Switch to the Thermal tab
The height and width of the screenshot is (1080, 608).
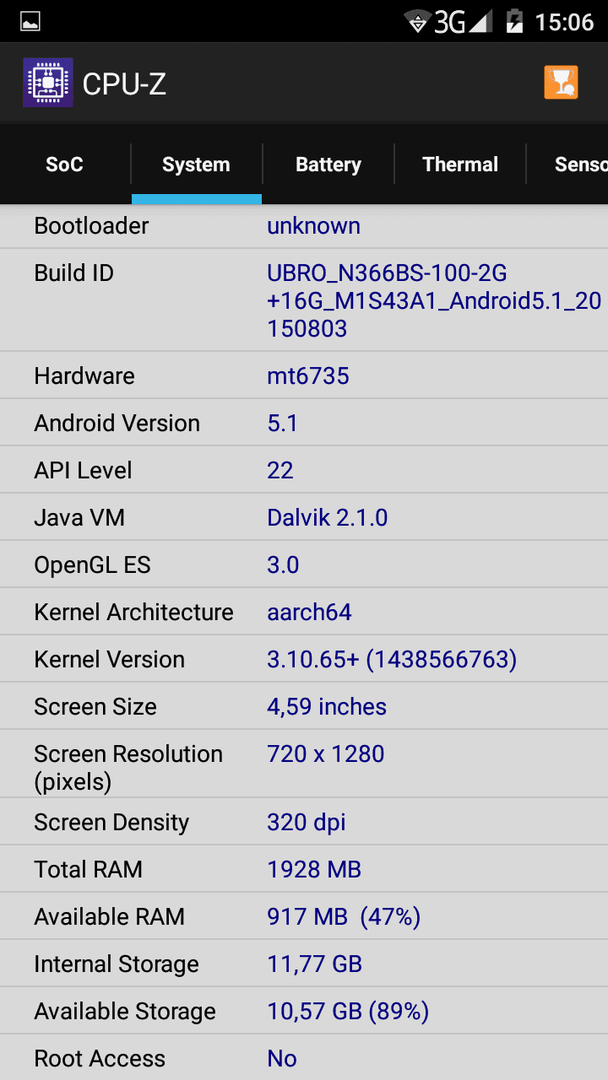click(460, 165)
